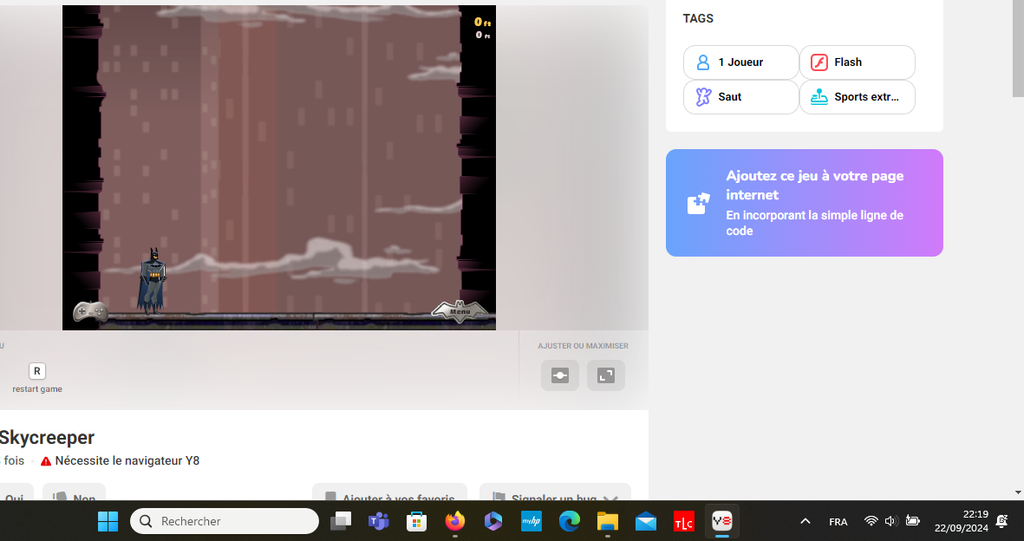Click the adjust game size button
This screenshot has width=1024, height=541.
pyautogui.click(x=560, y=375)
